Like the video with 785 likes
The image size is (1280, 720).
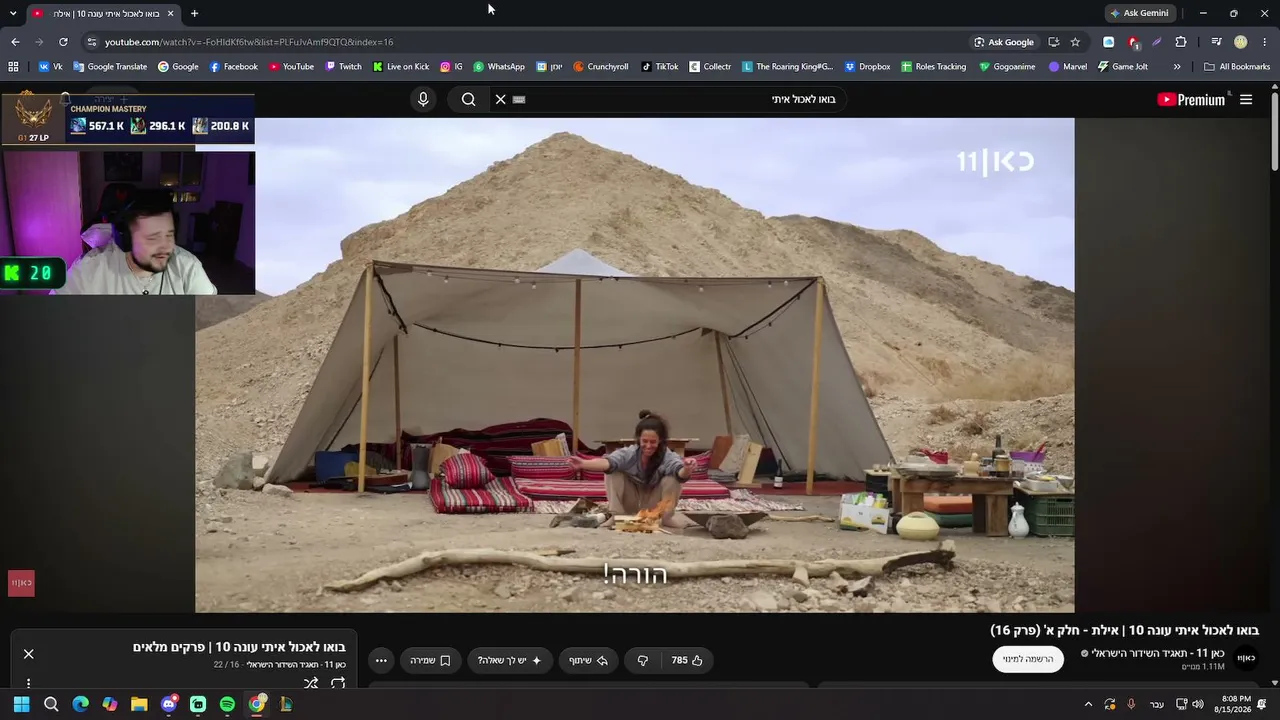686,660
